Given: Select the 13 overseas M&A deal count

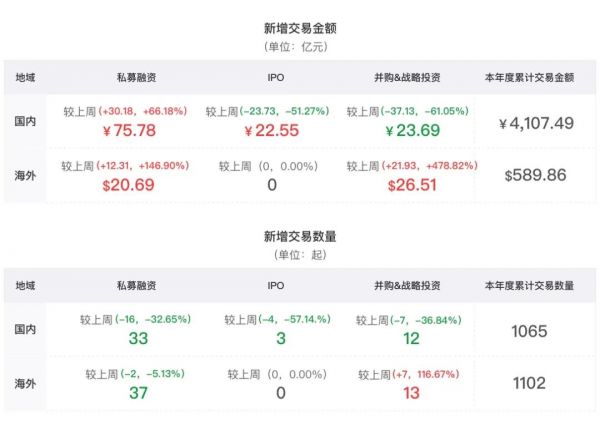Looking at the screenshot, I should (410, 393).
